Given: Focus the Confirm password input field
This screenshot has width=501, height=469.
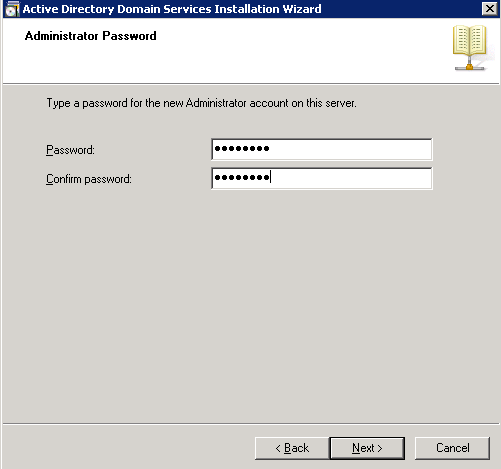Looking at the screenshot, I should pos(322,178).
